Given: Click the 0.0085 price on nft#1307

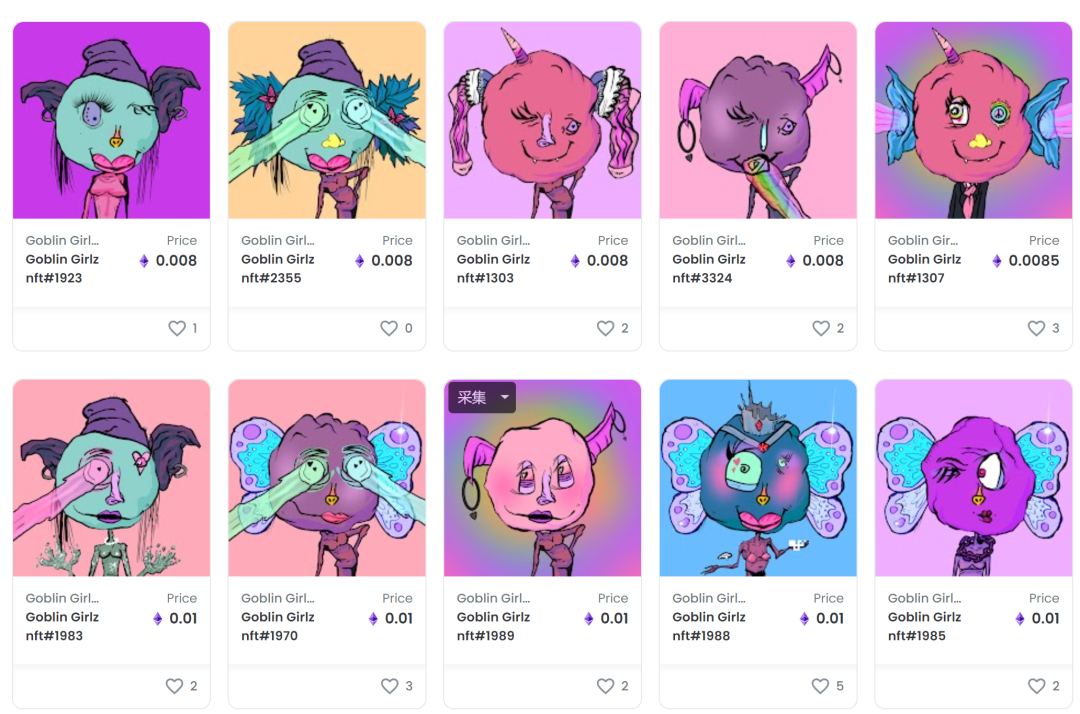Looking at the screenshot, I should [x=1033, y=261].
